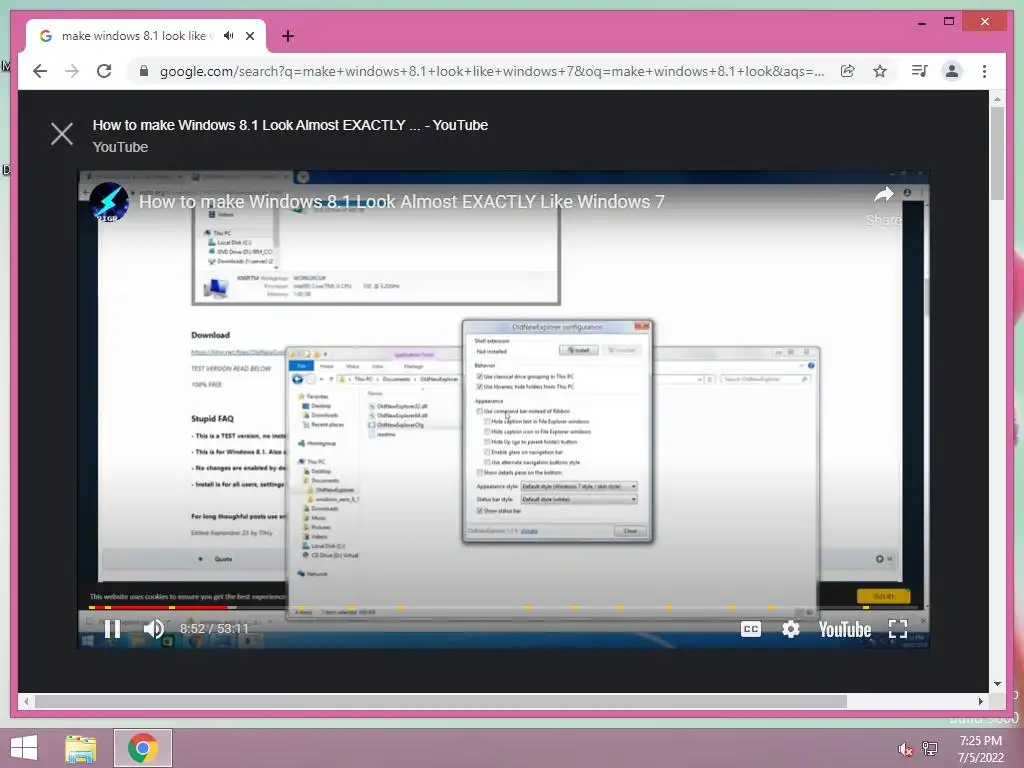The height and width of the screenshot is (768, 1024).
Task: Click the scroll down arrow of page scrollbar
Action: point(997,684)
